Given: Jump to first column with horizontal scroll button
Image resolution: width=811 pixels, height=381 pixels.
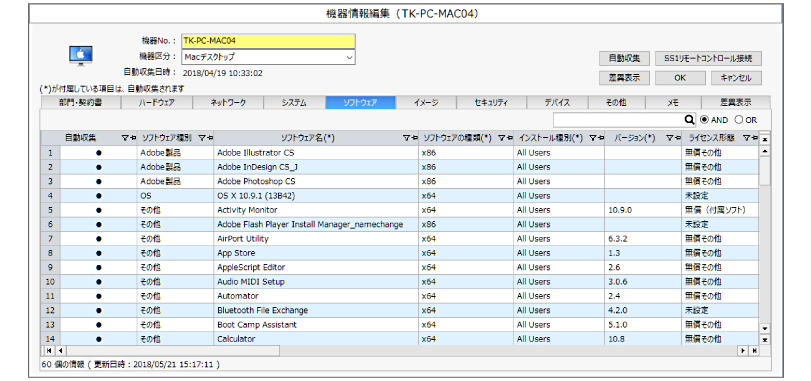Looking at the screenshot, I should pyautogui.click(x=48, y=350).
